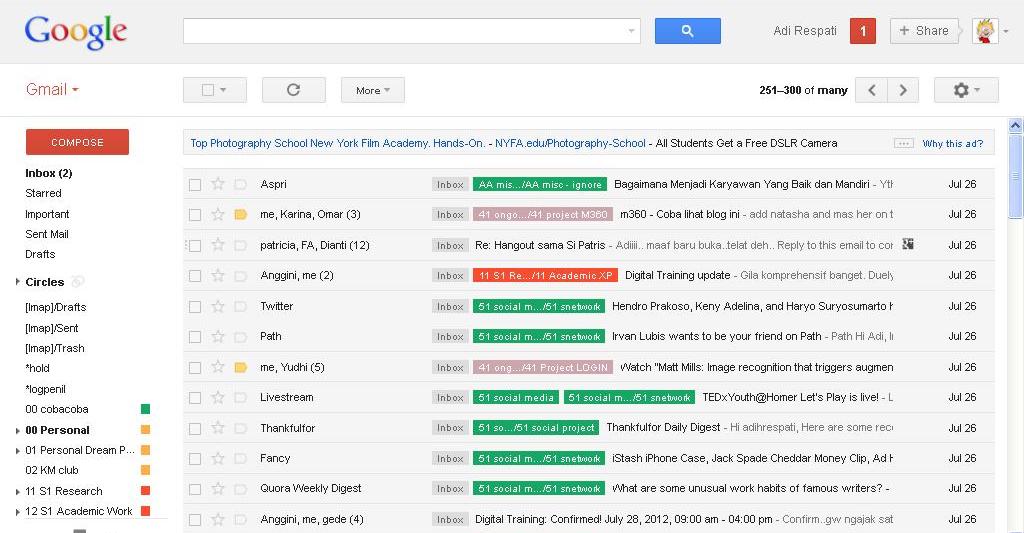Toggle importance marker on me, Karina, Omar email
The height and width of the screenshot is (533, 1024).
240,214
